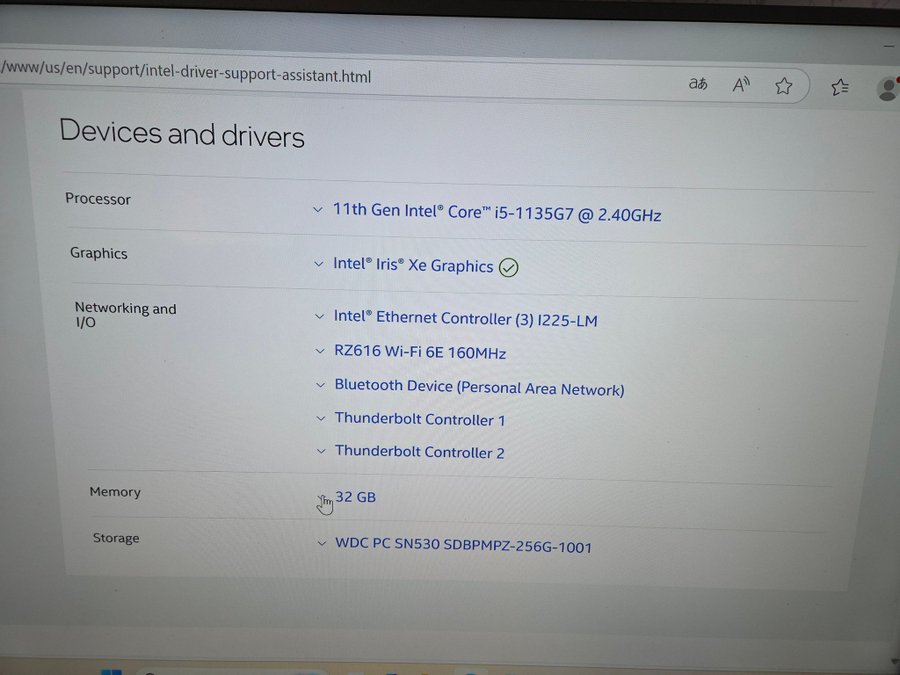The image size is (900, 675).
Task: Click the Storage row label
Action: 116,538
